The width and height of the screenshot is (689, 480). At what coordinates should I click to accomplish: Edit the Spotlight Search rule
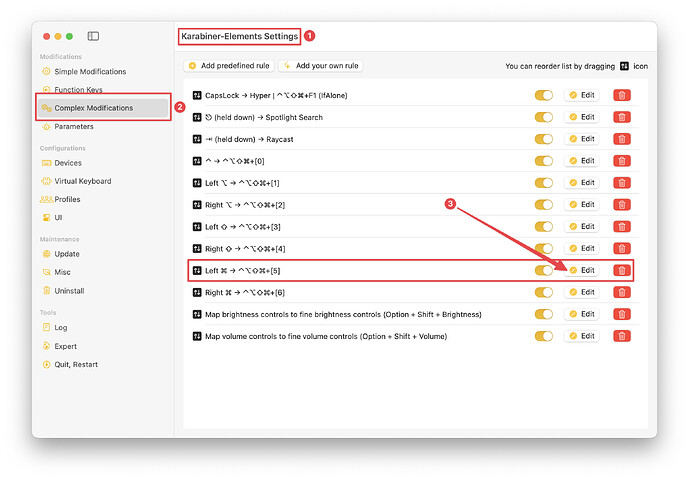[x=582, y=117]
